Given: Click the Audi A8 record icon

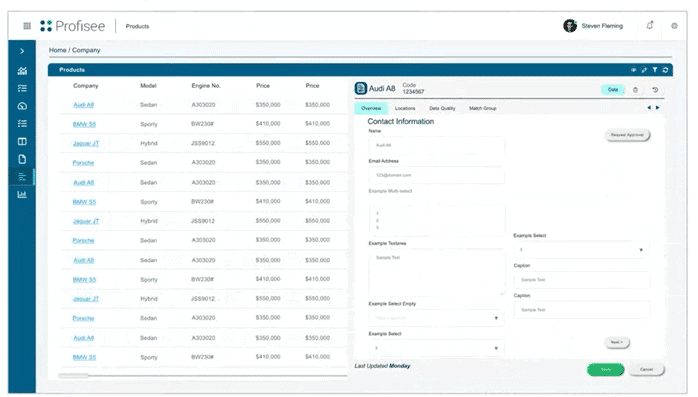Looking at the screenshot, I should point(361,88).
